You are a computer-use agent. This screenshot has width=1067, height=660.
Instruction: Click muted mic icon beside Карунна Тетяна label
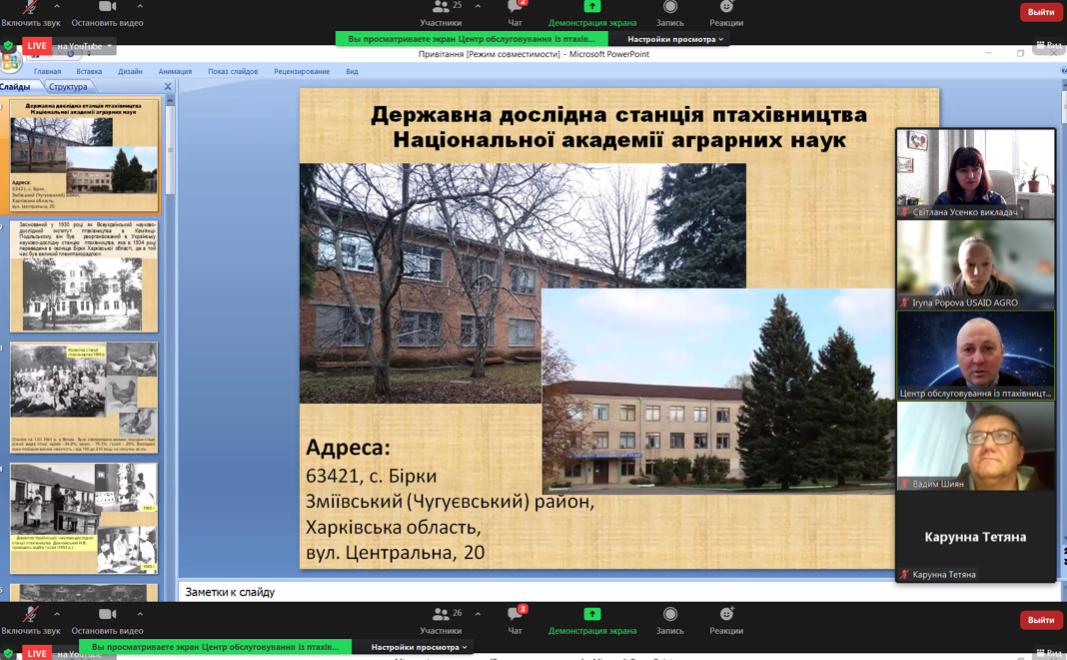pos(904,574)
